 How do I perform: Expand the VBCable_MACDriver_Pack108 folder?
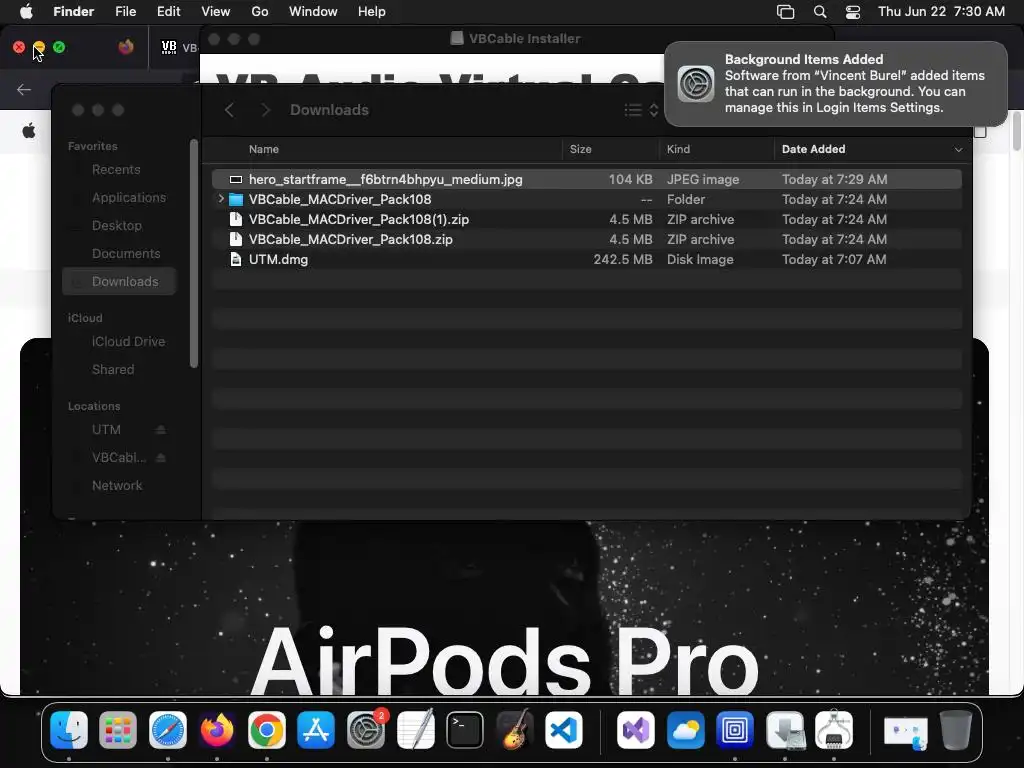[x=221, y=199]
